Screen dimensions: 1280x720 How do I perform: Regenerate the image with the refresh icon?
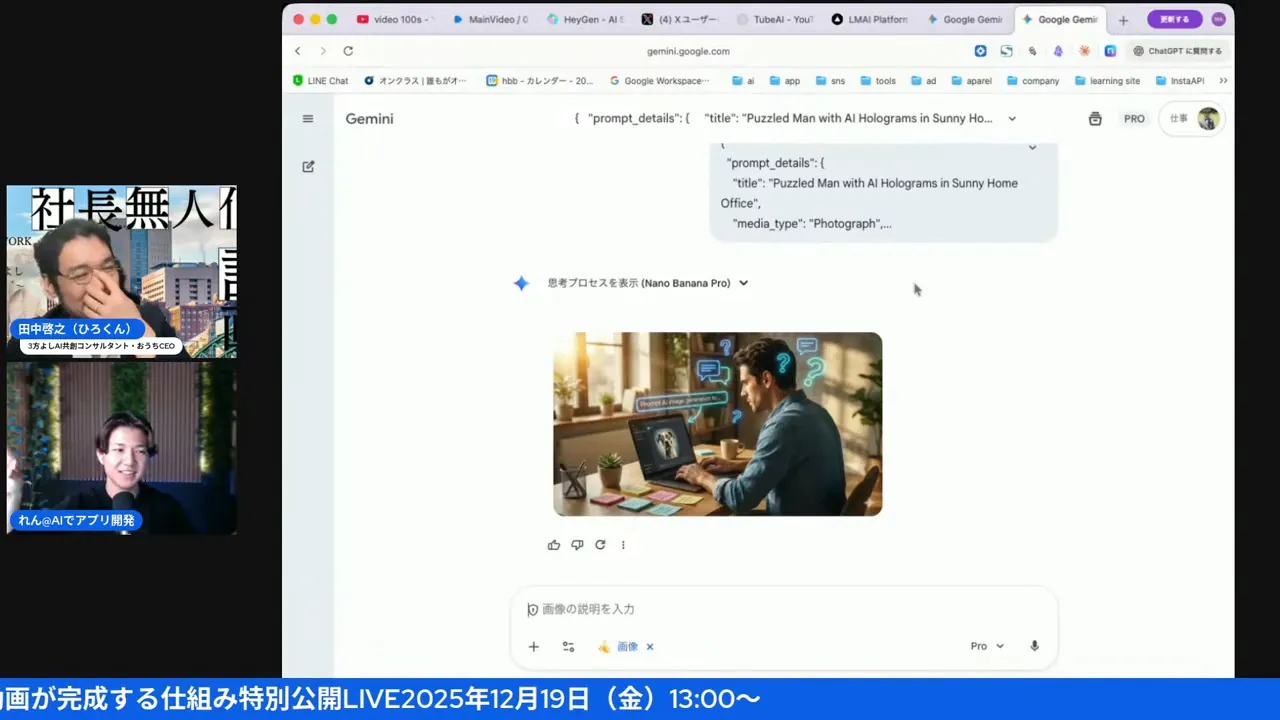[600, 544]
